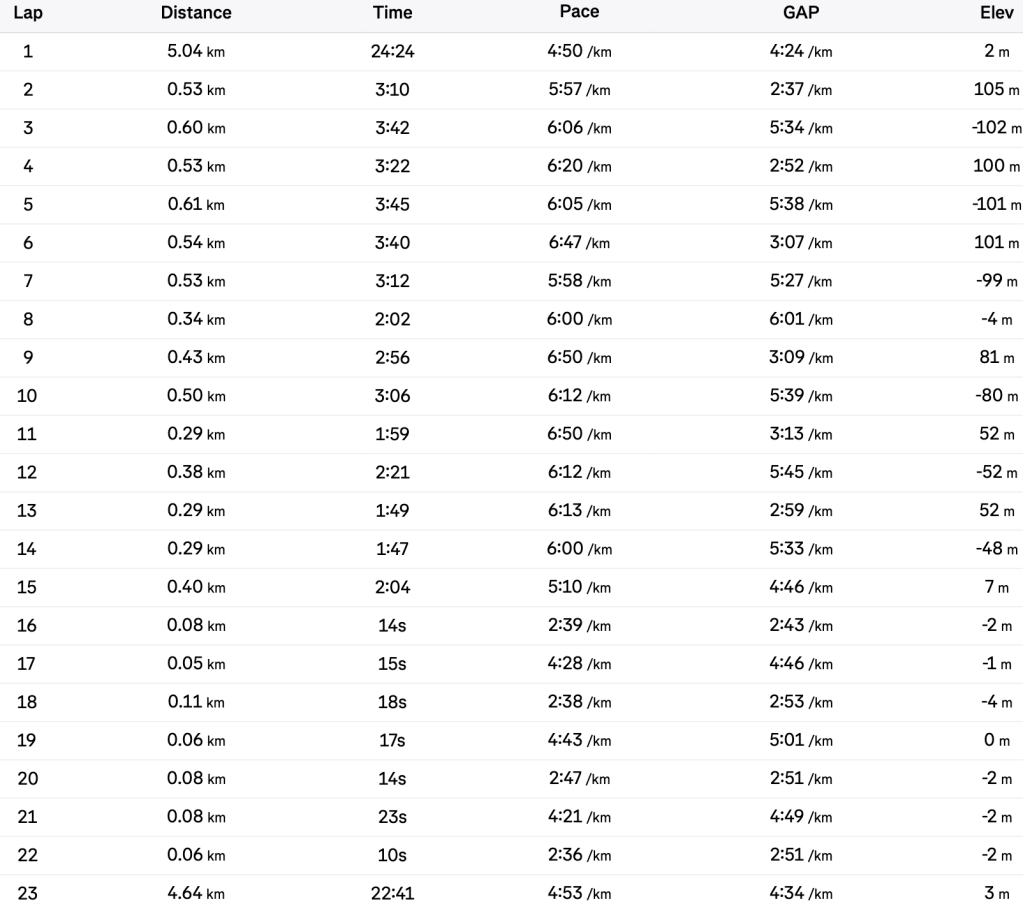Image resolution: width=1023 pixels, height=911 pixels.
Task: Click the GAP column header
Action: click(x=801, y=13)
